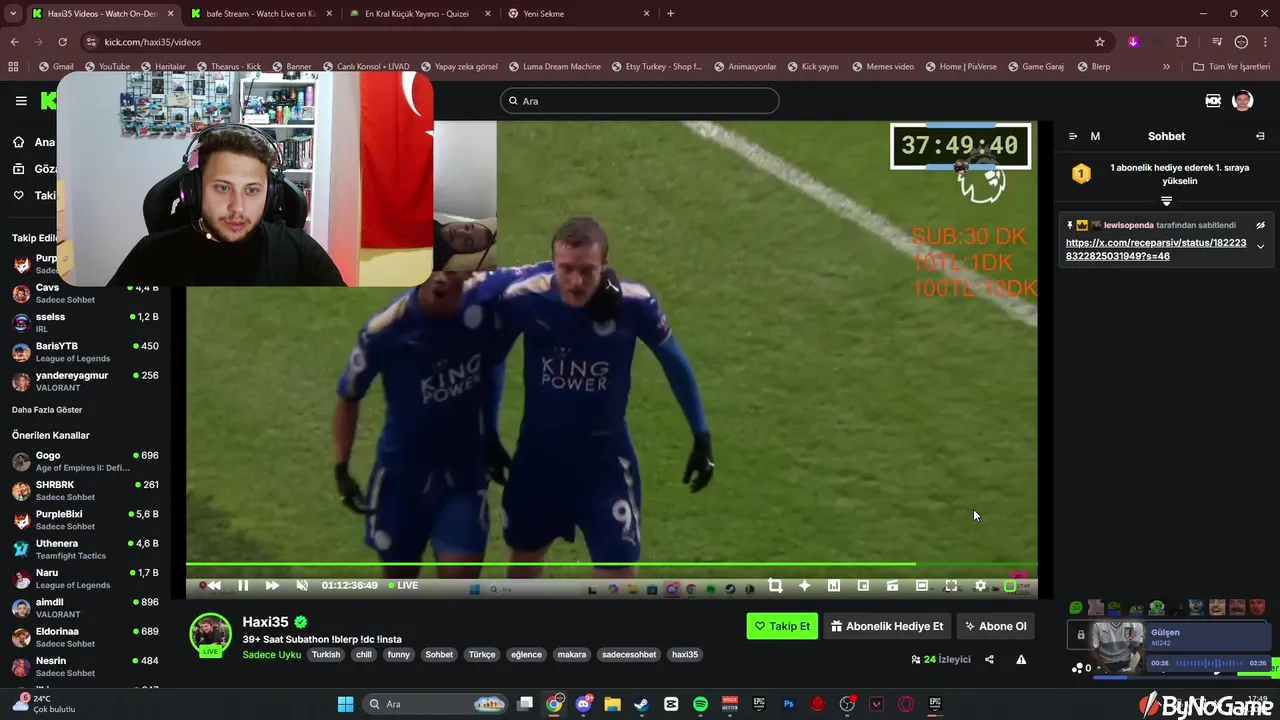This screenshot has height=720, width=1280.
Task: Click the locked chat input padlock
Action: pos(1080,634)
